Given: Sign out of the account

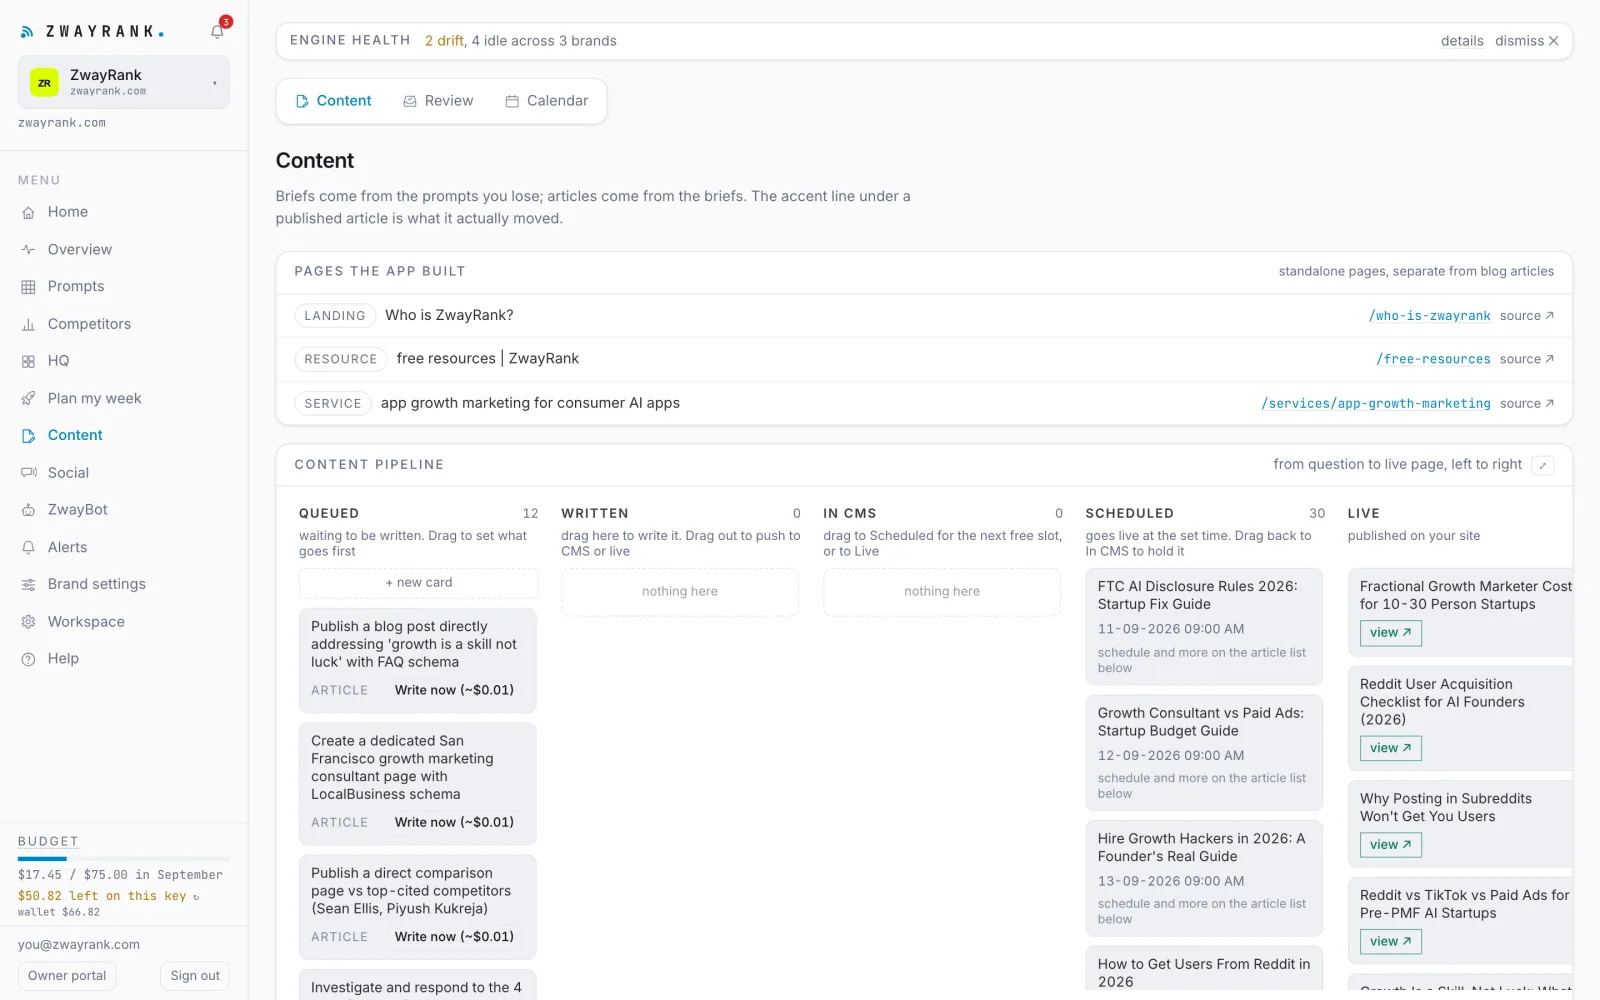Looking at the screenshot, I should [195, 976].
